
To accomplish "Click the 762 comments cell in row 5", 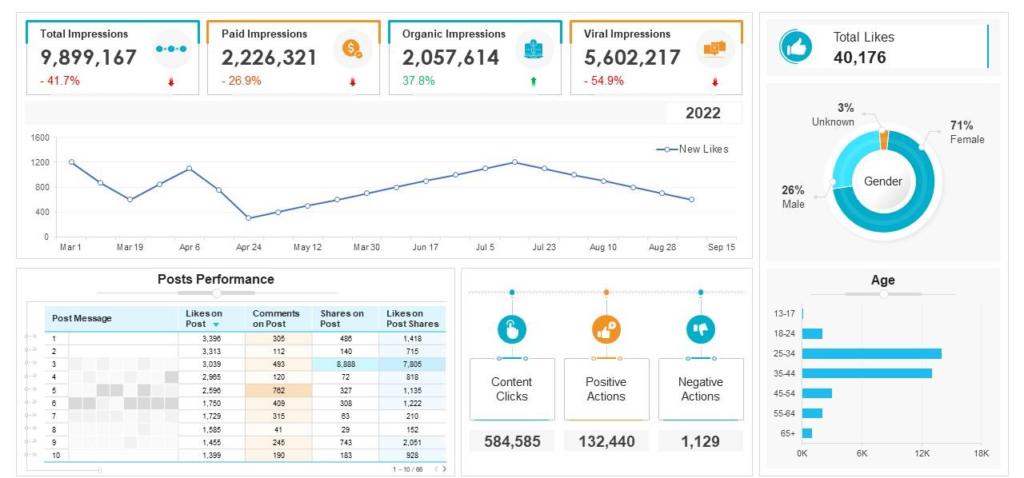I will pyautogui.click(x=279, y=390).
